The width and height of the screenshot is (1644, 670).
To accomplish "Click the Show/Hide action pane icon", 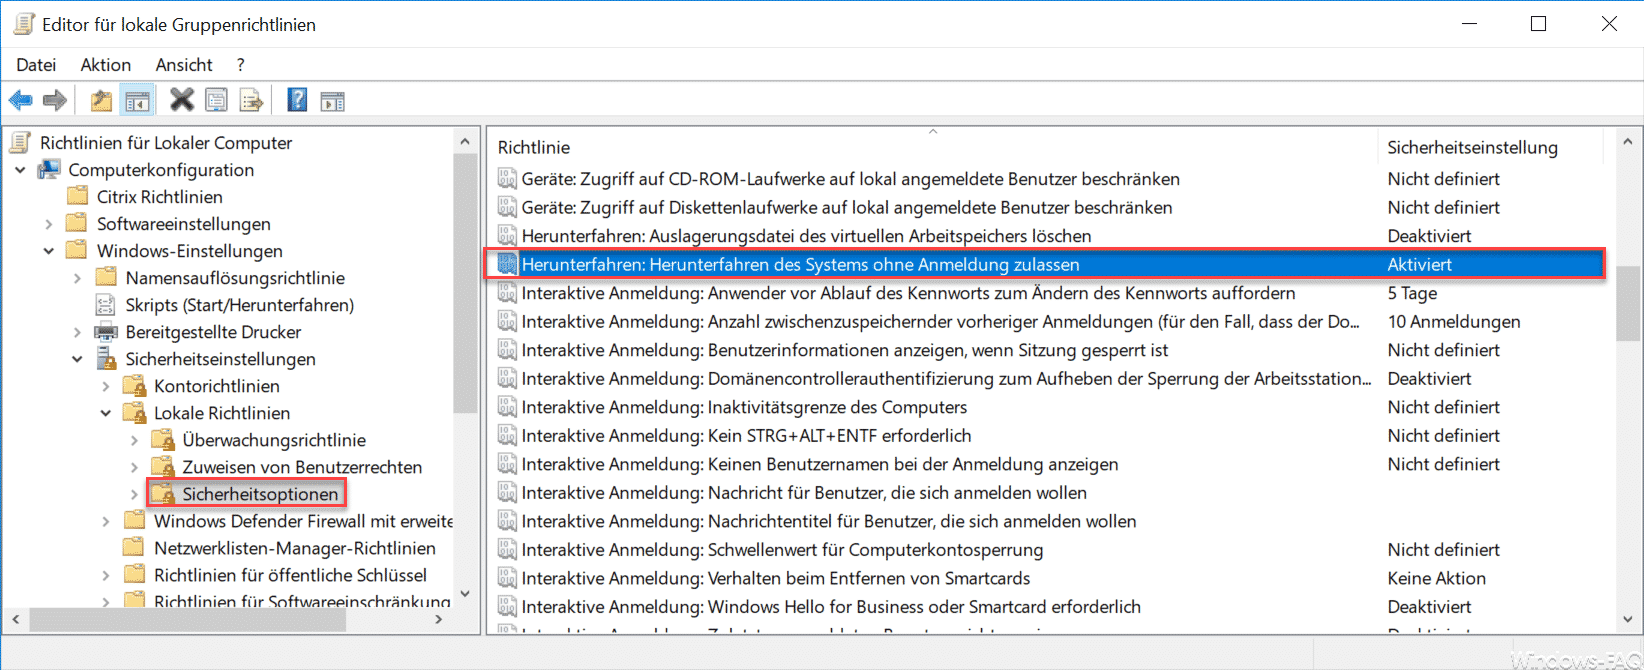I will [332, 100].
